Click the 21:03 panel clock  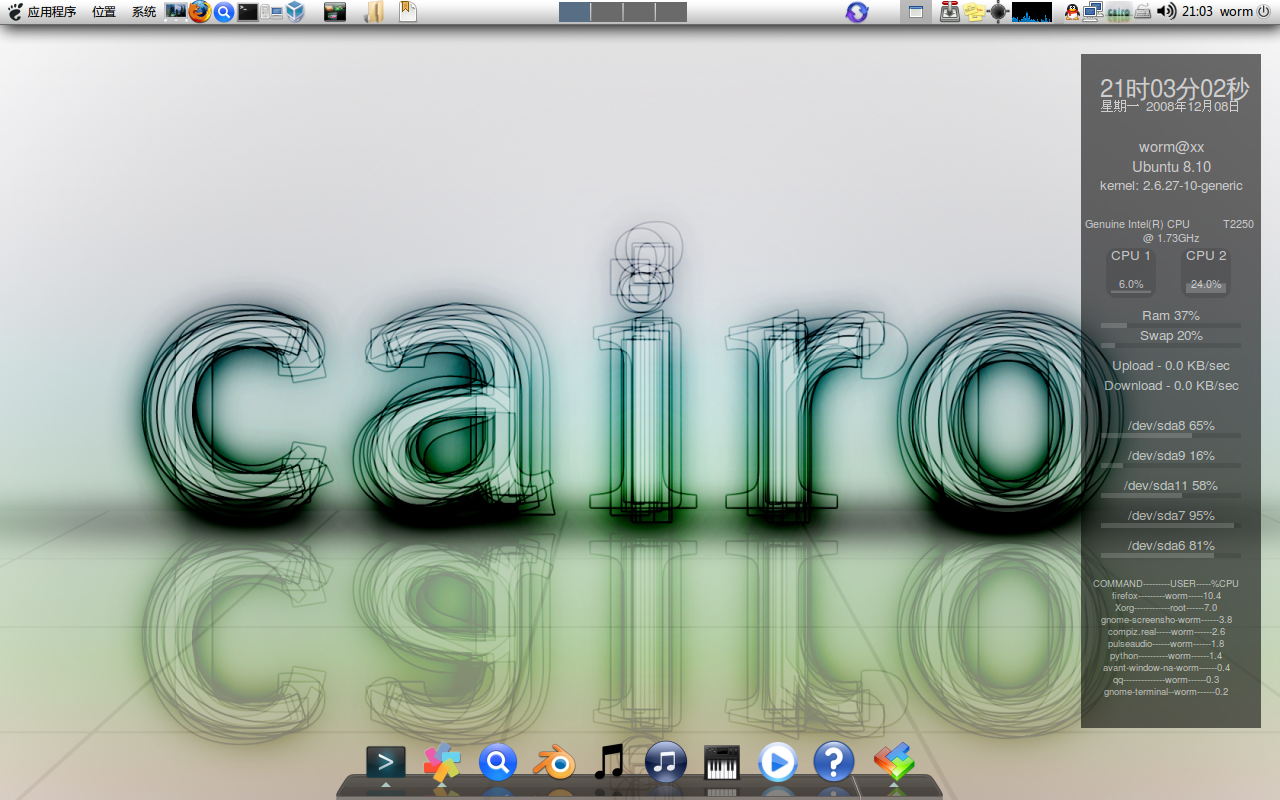[1197, 12]
